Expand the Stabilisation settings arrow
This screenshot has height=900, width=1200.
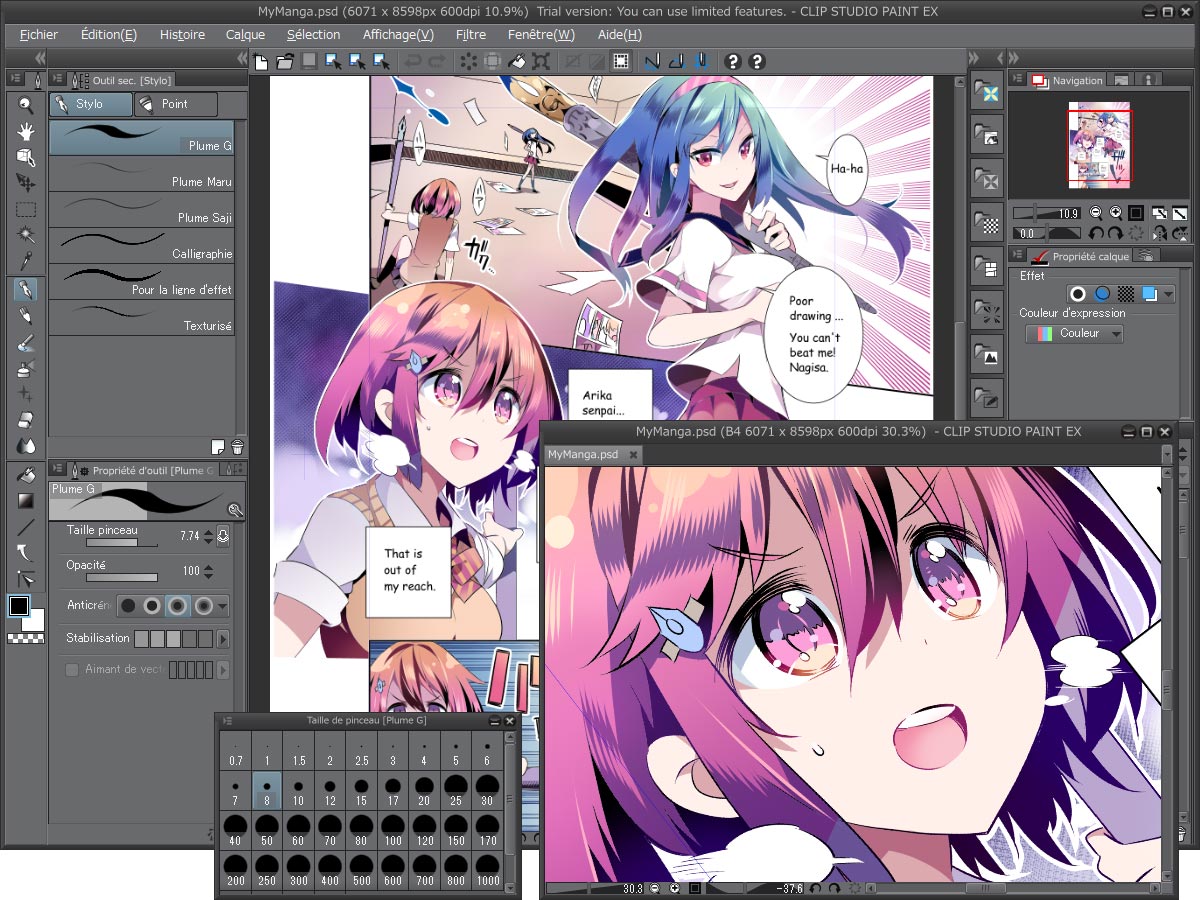(x=223, y=639)
